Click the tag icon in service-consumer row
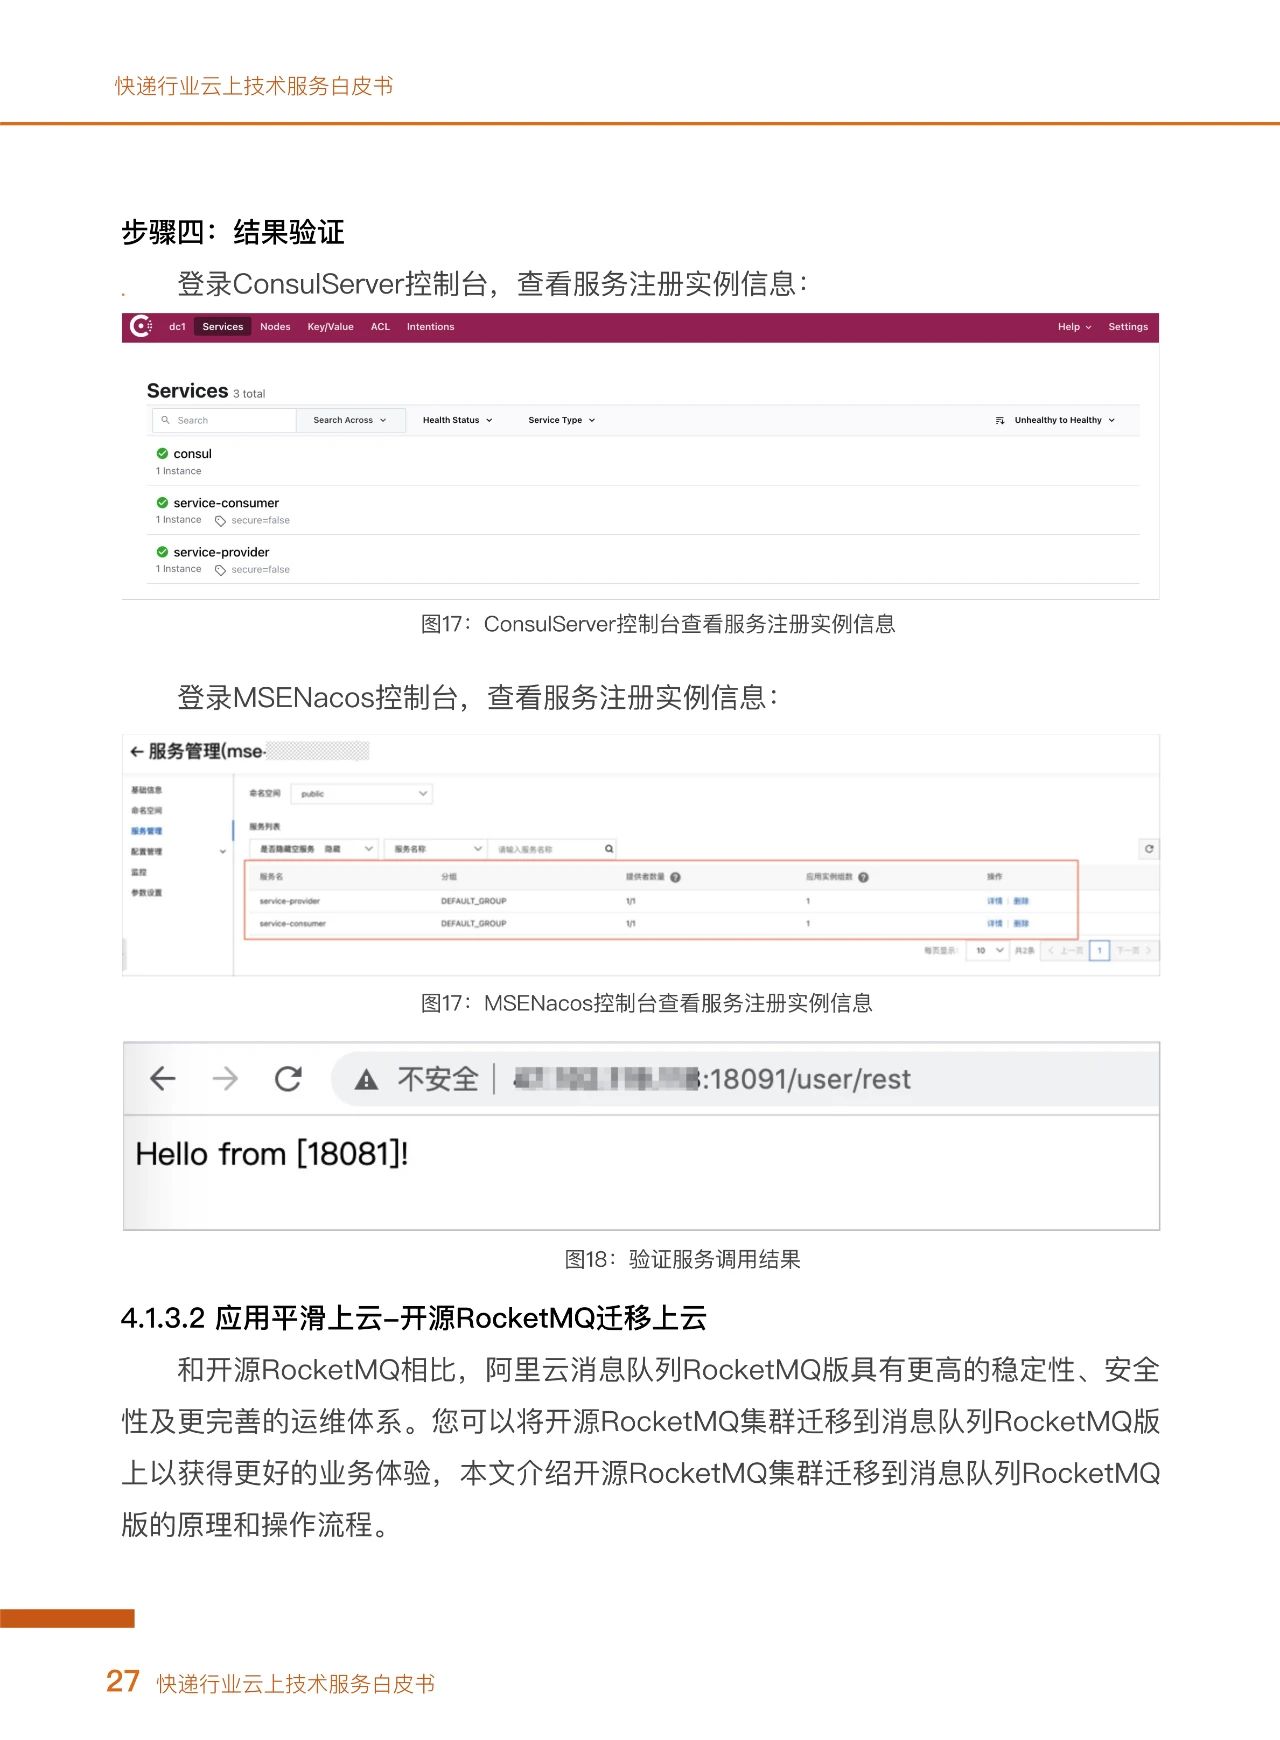Image resolution: width=1280 pixels, height=1740 pixels. pyautogui.click(x=220, y=520)
